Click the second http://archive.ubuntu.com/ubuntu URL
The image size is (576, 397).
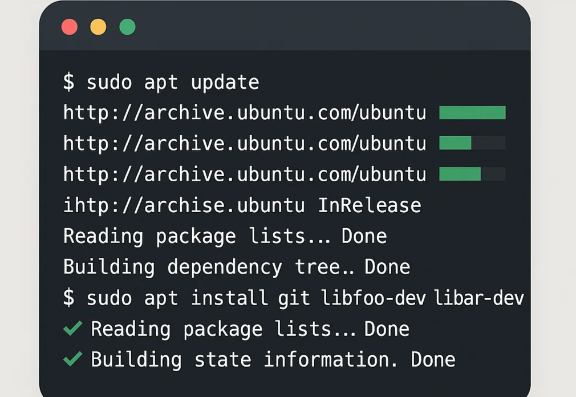[245, 143]
